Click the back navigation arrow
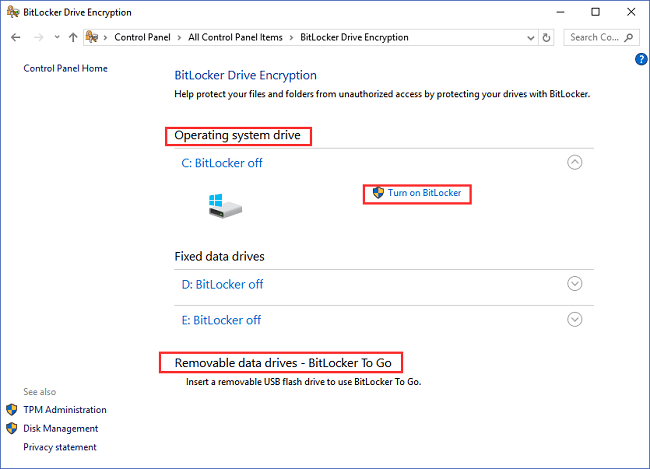The image size is (650, 469). click(x=15, y=37)
